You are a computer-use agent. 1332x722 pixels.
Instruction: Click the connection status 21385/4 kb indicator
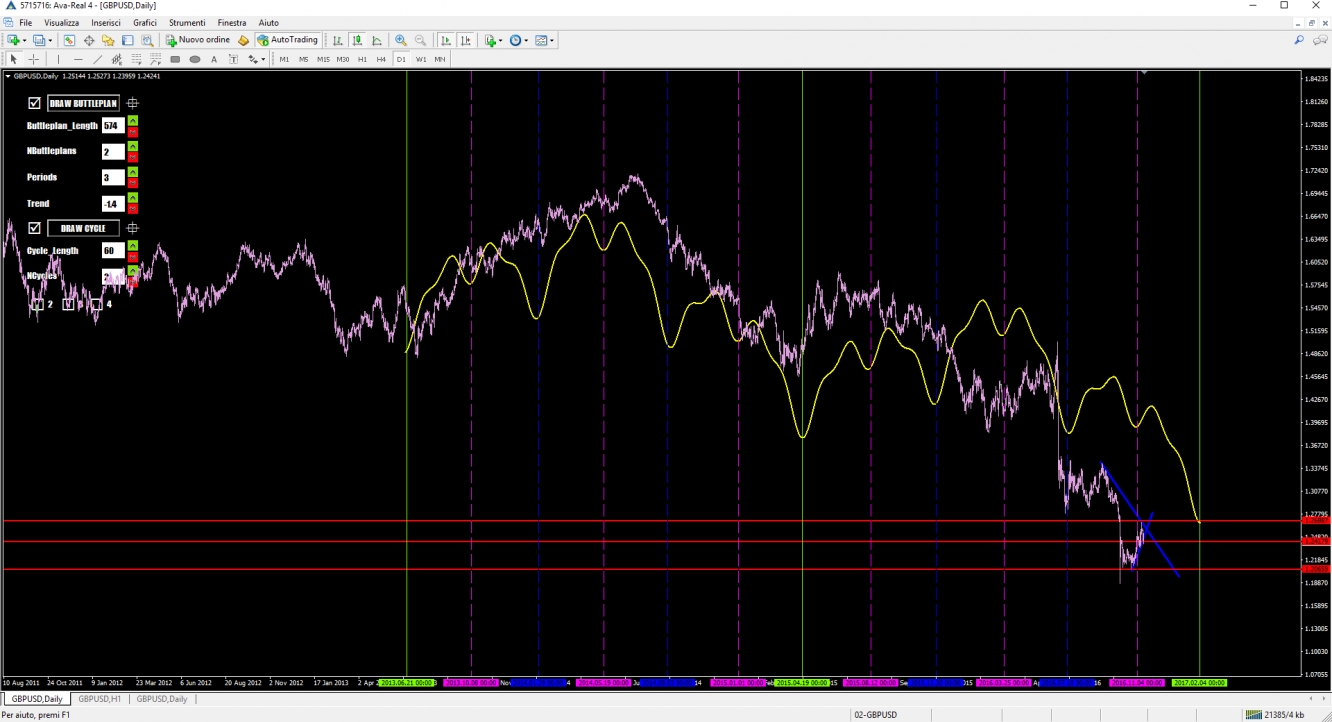tap(1275, 714)
